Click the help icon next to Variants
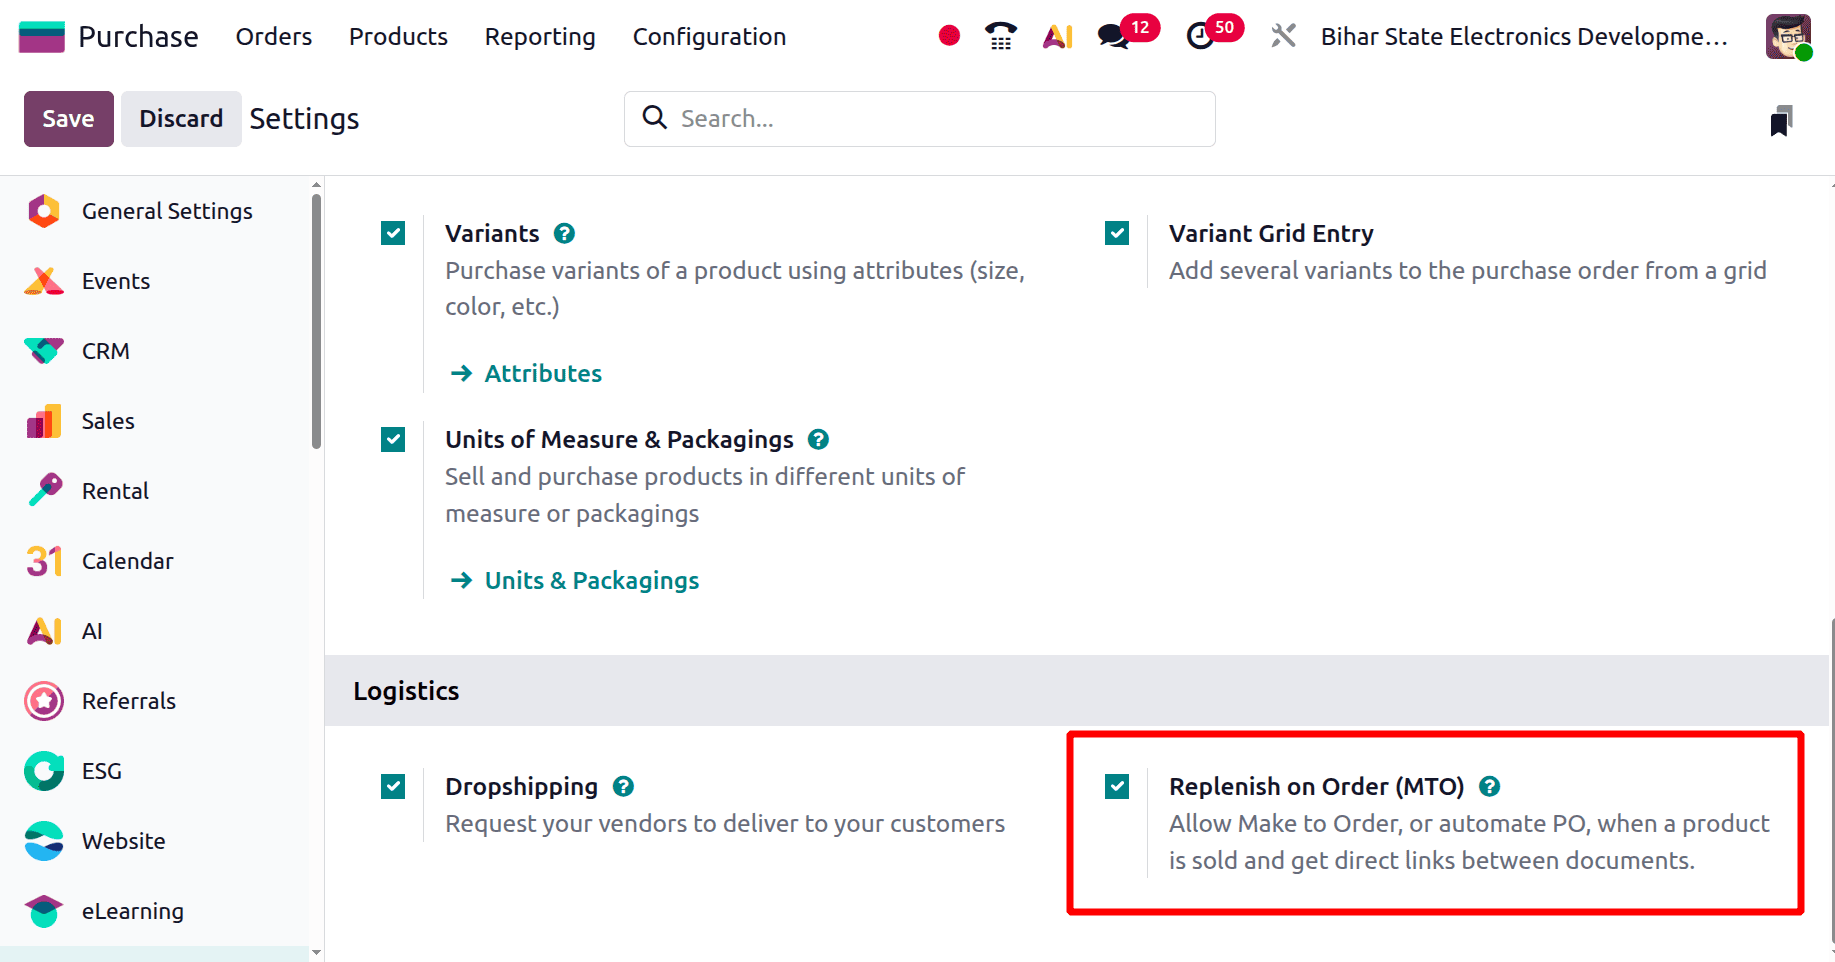 coord(564,233)
